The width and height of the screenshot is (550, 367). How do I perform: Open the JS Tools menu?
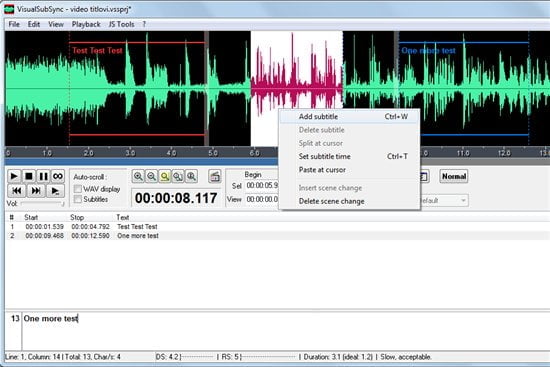tap(121, 24)
